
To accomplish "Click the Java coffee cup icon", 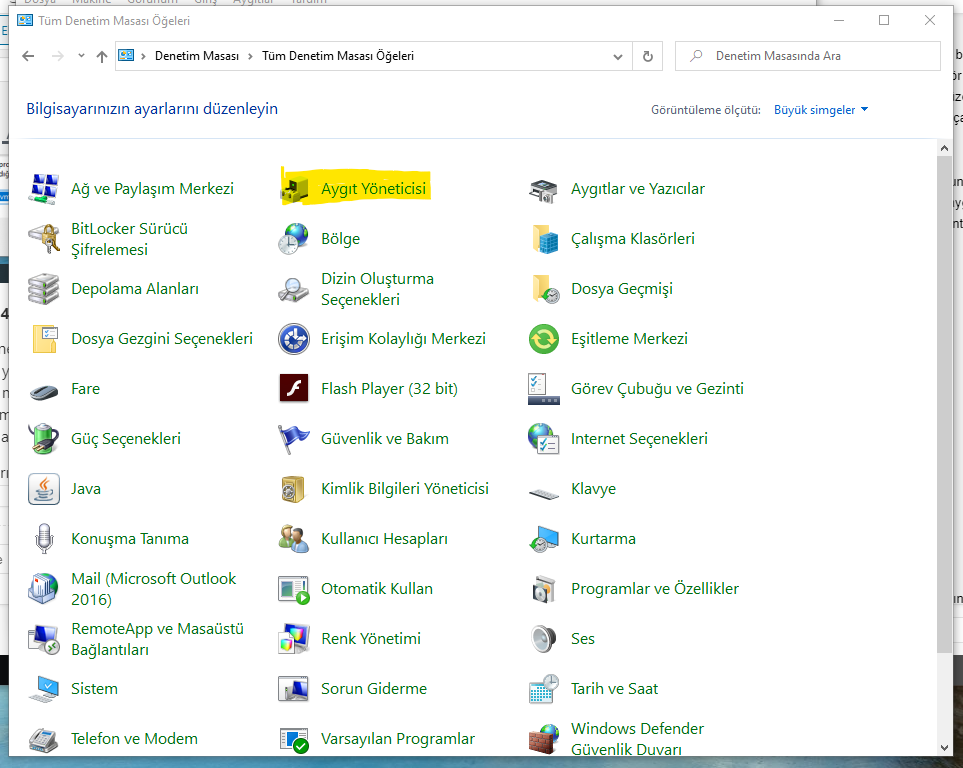I will (x=44, y=488).
